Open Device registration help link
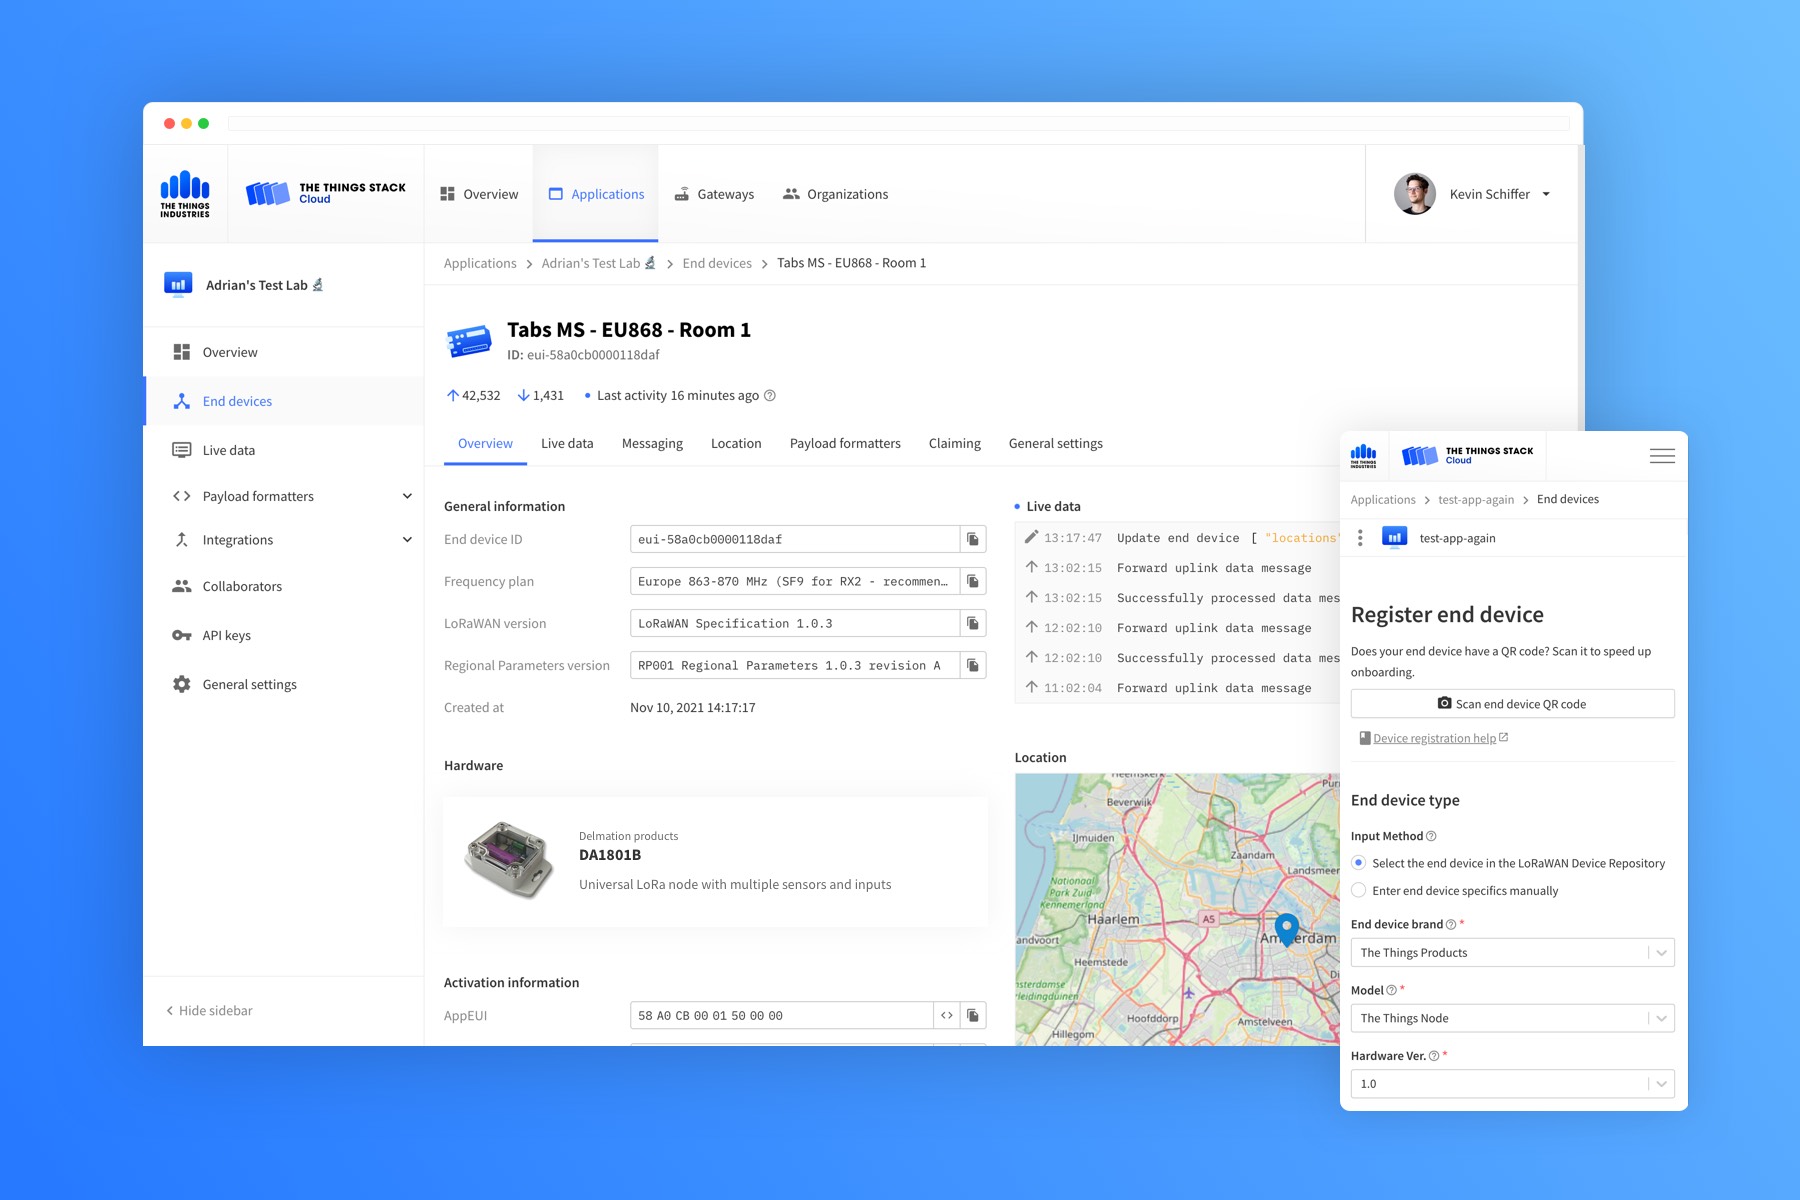1800x1200 pixels. coord(1434,739)
